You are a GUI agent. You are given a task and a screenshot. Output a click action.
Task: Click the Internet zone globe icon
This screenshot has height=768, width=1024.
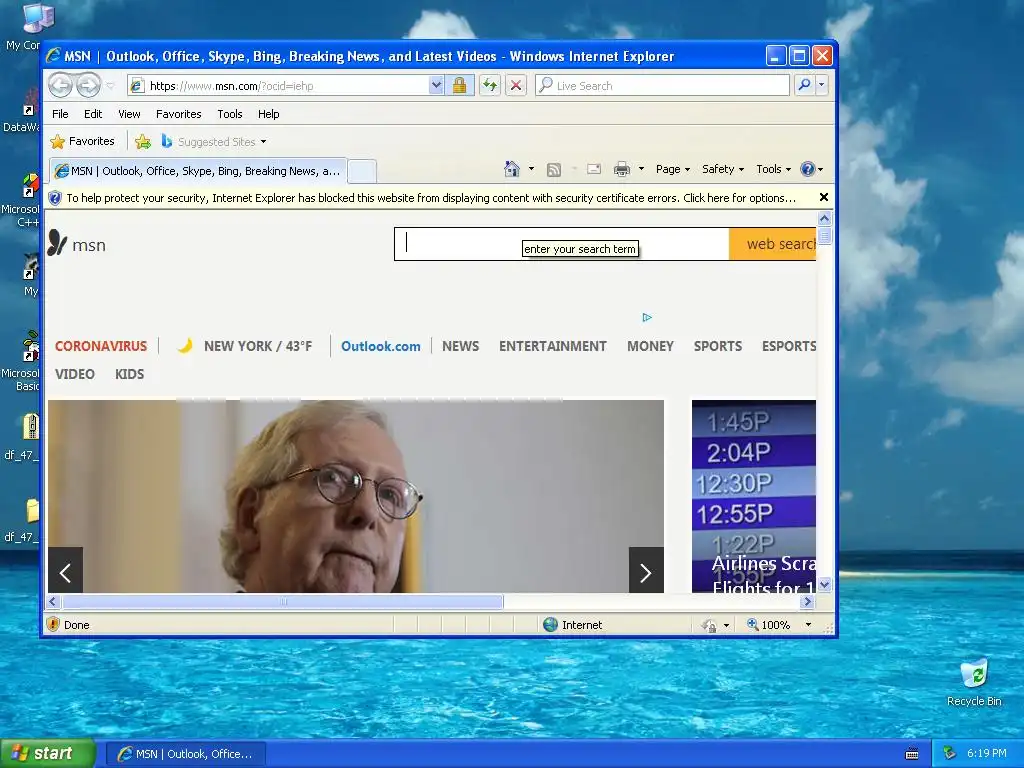(551, 624)
